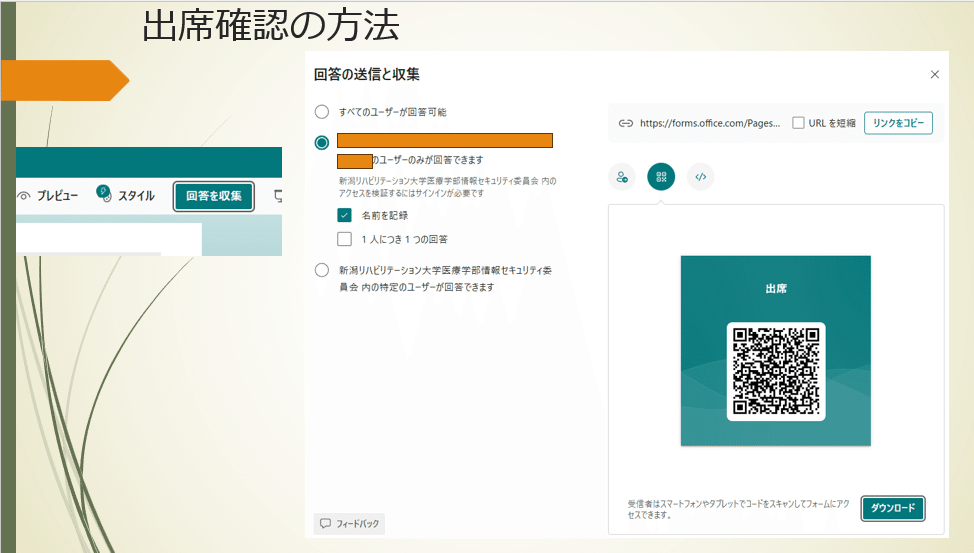Click the 'フィードバック' speech bubble icon
Viewport: 974px width, 553px height.
tap(325, 523)
